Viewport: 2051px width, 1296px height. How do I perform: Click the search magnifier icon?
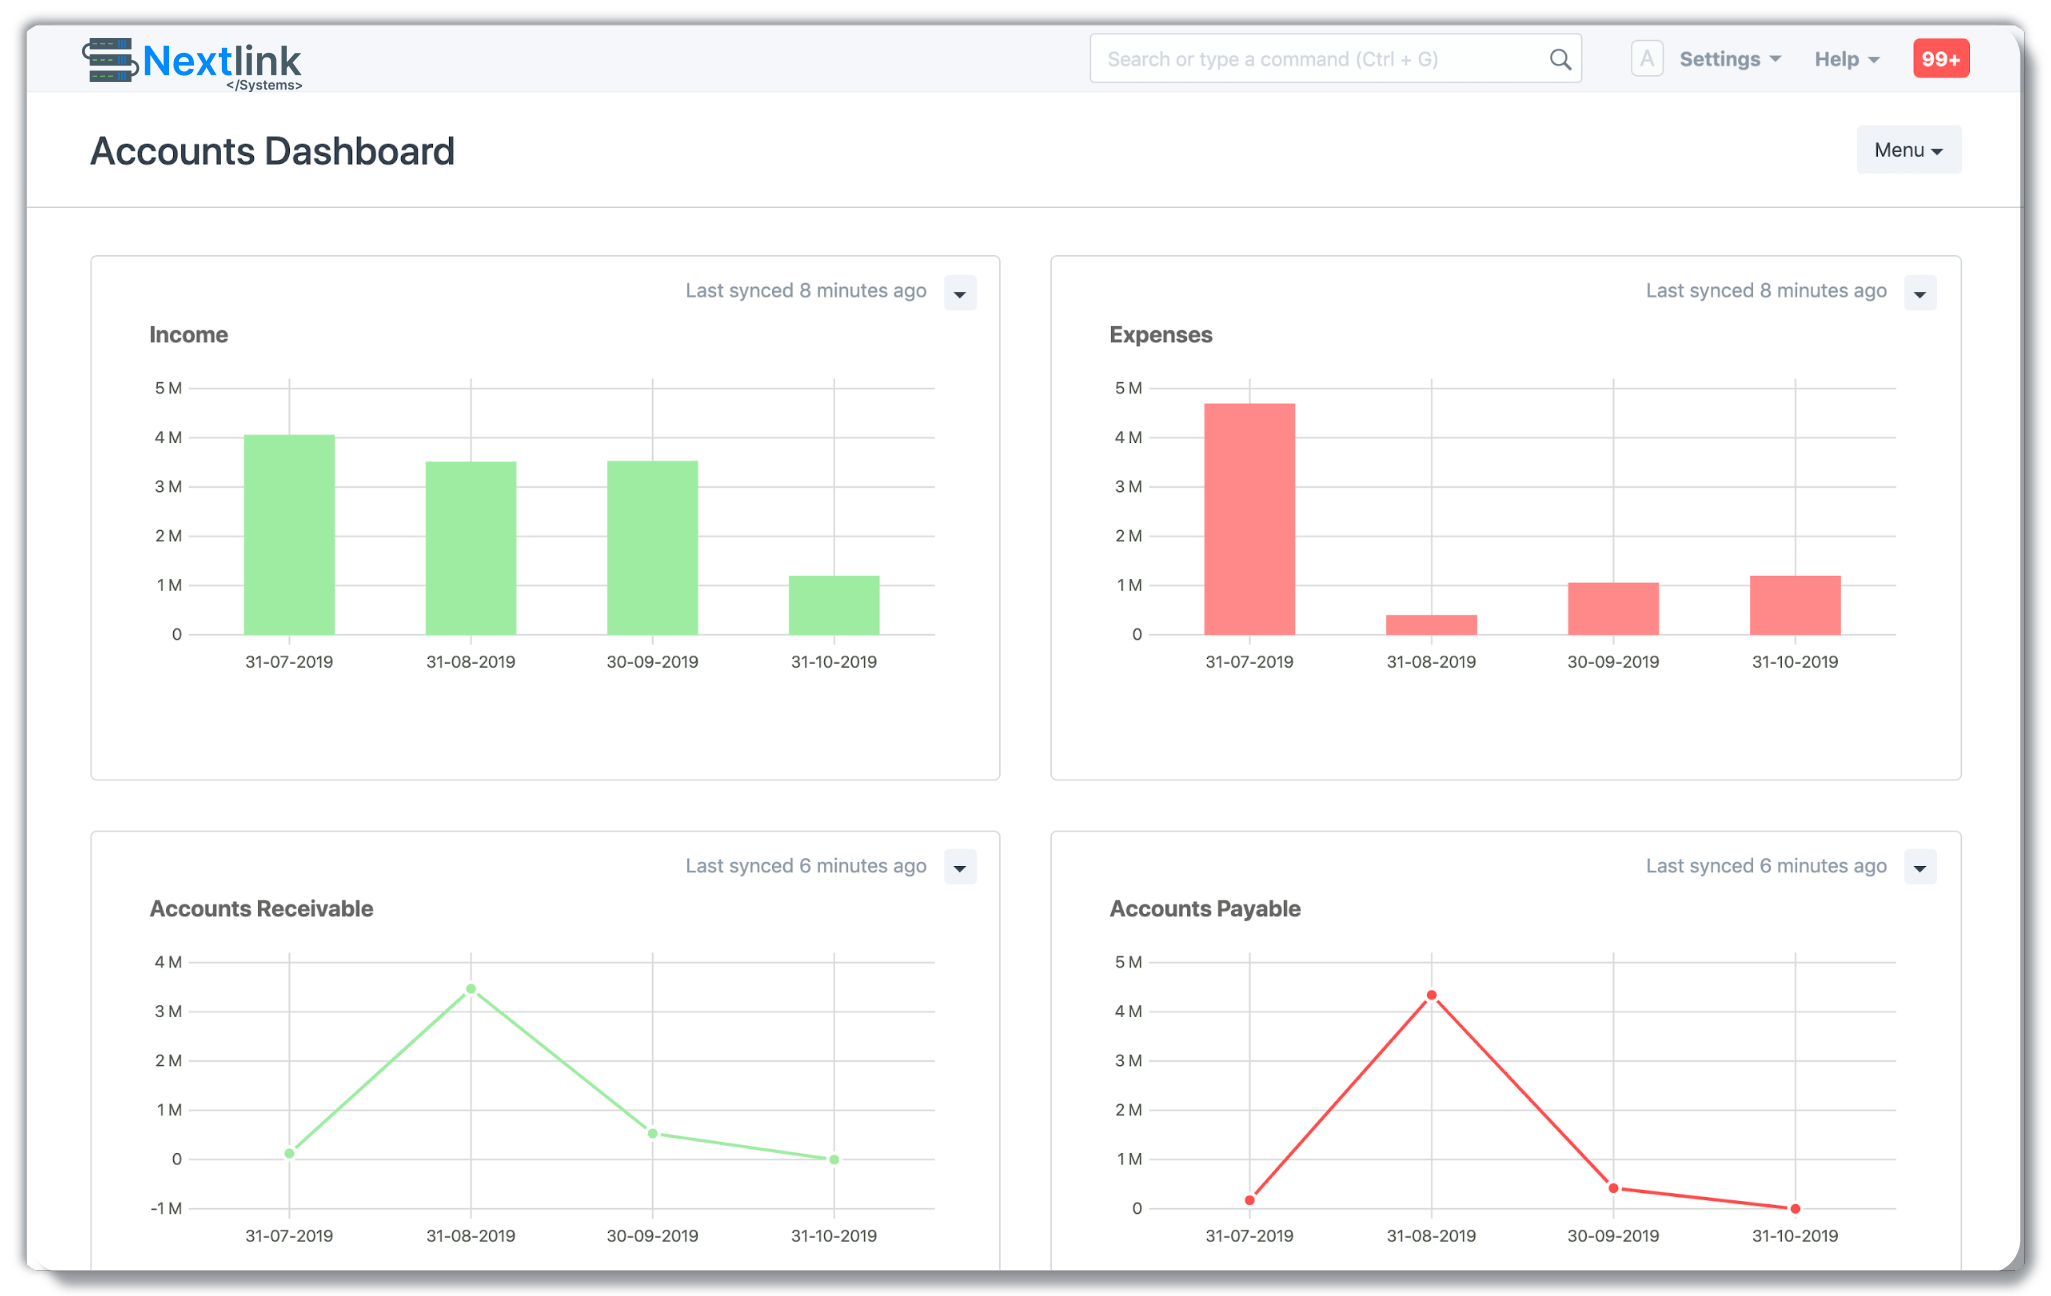tap(1559, 59)
